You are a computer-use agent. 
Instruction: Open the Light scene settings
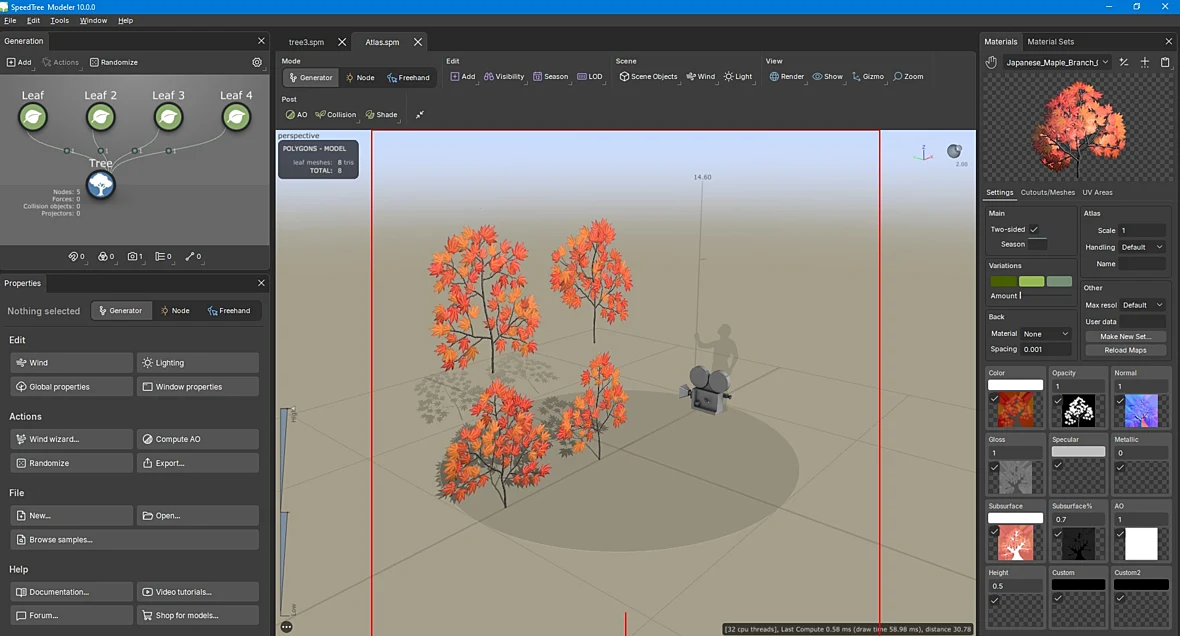tap(738, 77)
